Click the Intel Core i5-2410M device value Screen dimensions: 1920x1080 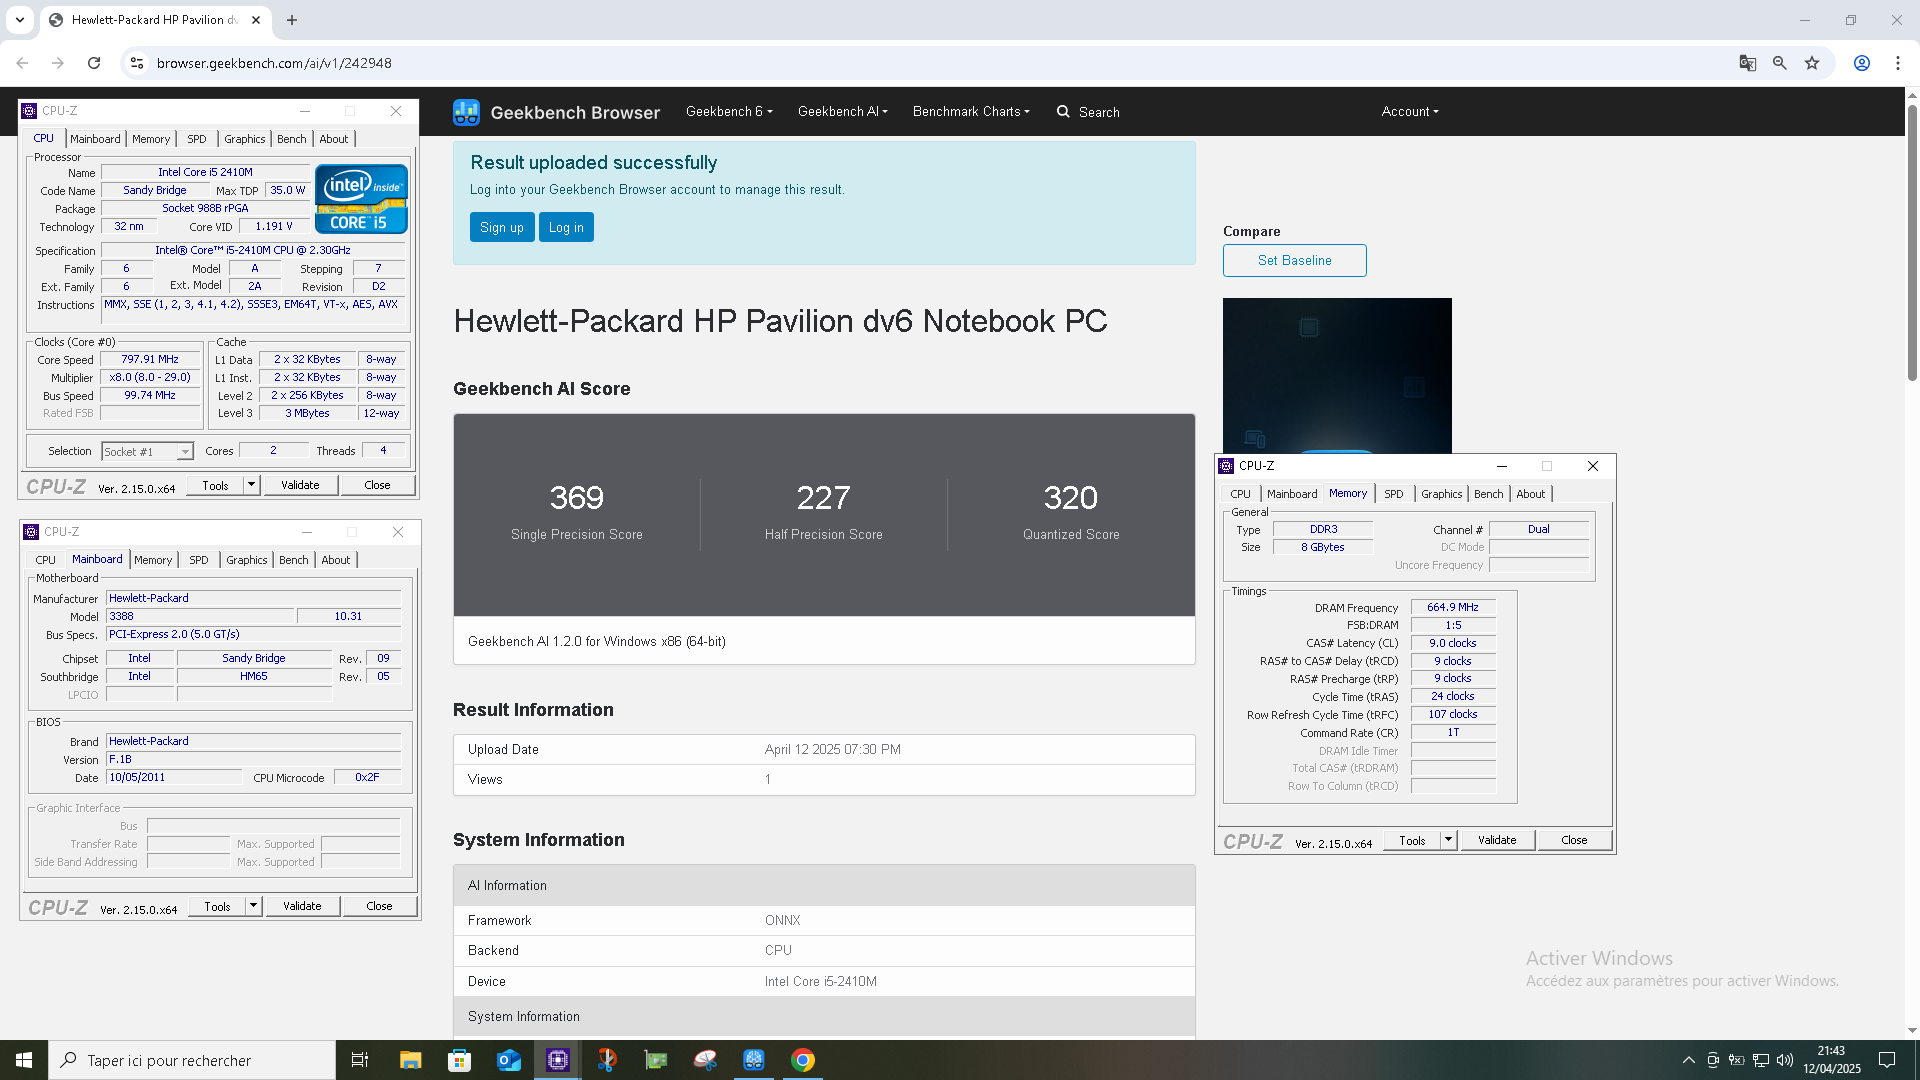tap(821, 981)
